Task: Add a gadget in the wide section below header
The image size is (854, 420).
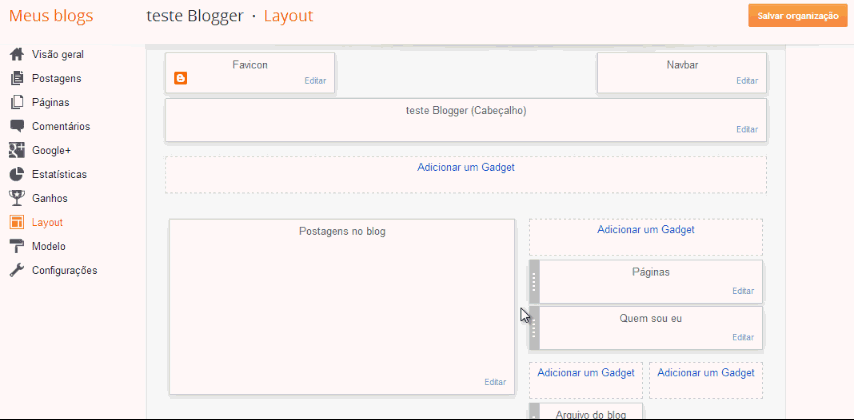Action: (x=466, y=167)
